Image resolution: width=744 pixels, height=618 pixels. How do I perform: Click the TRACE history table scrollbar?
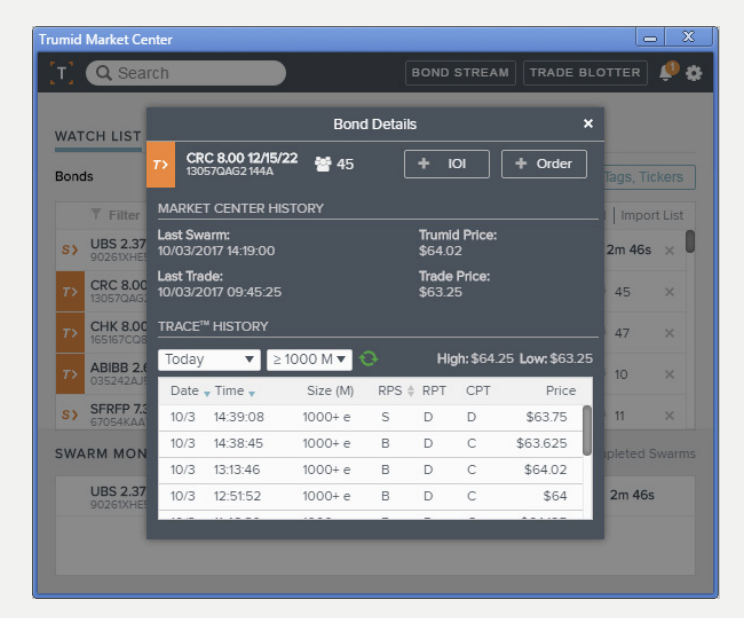(x=587, y=431)
